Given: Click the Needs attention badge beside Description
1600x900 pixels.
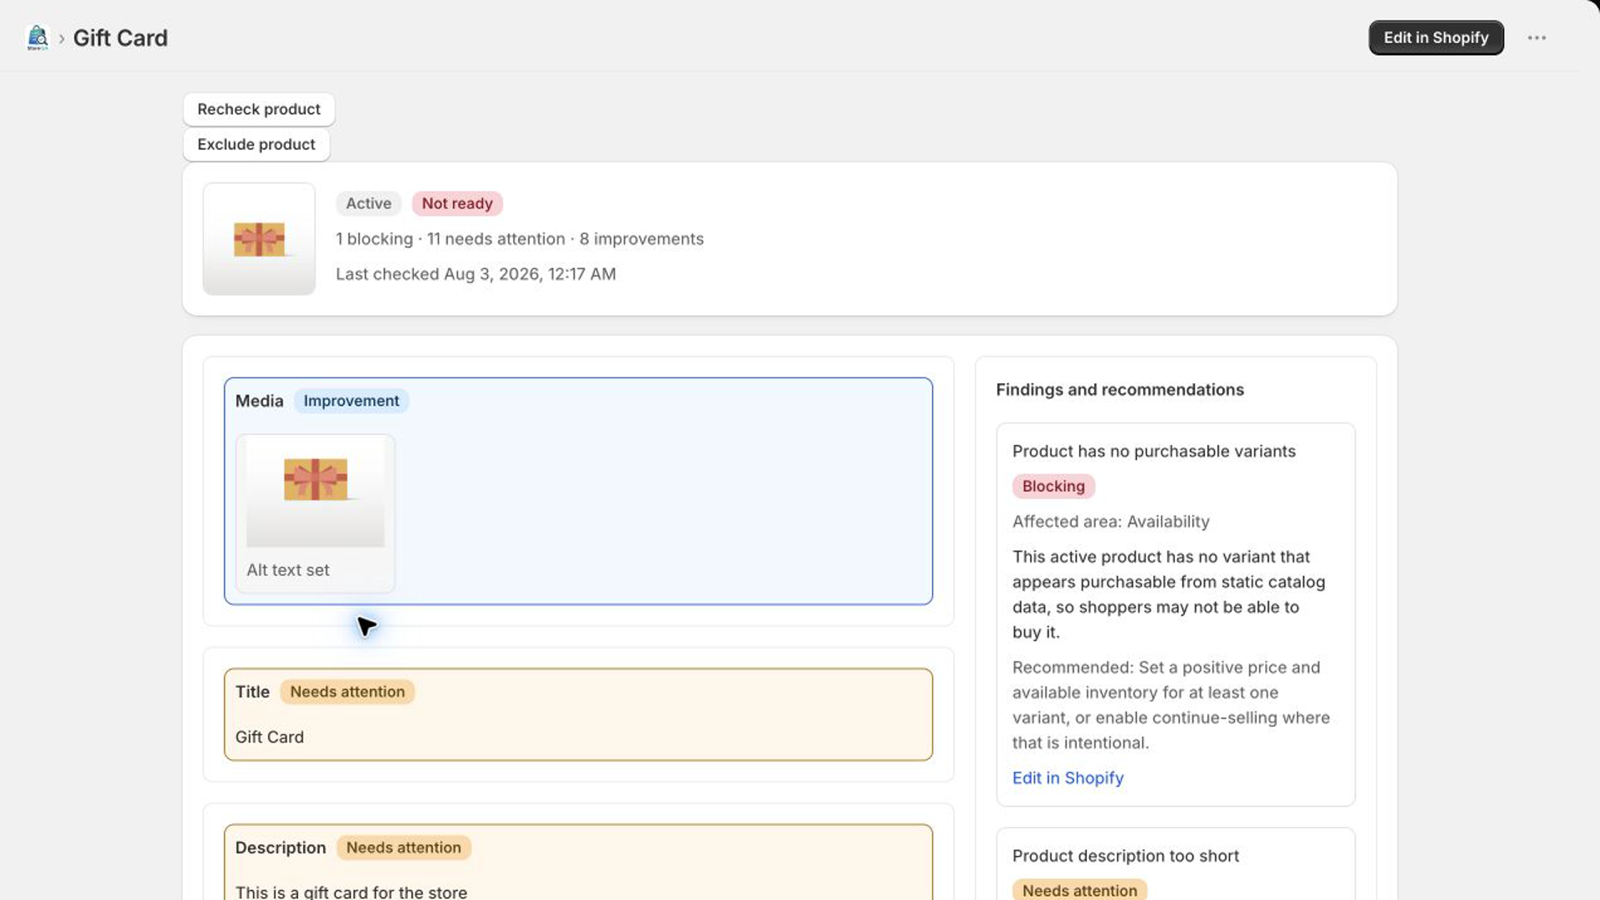Looking at the screenshot, I should click(x=404, y=848).
